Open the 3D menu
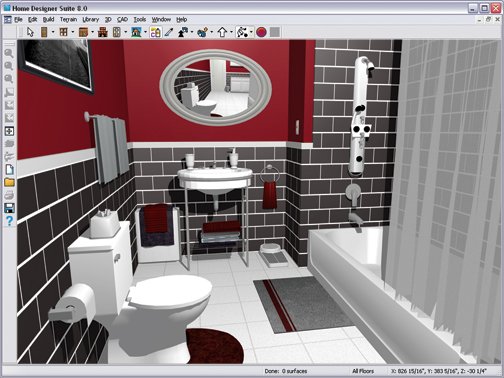Screen dimensions: 504x378 108,20
